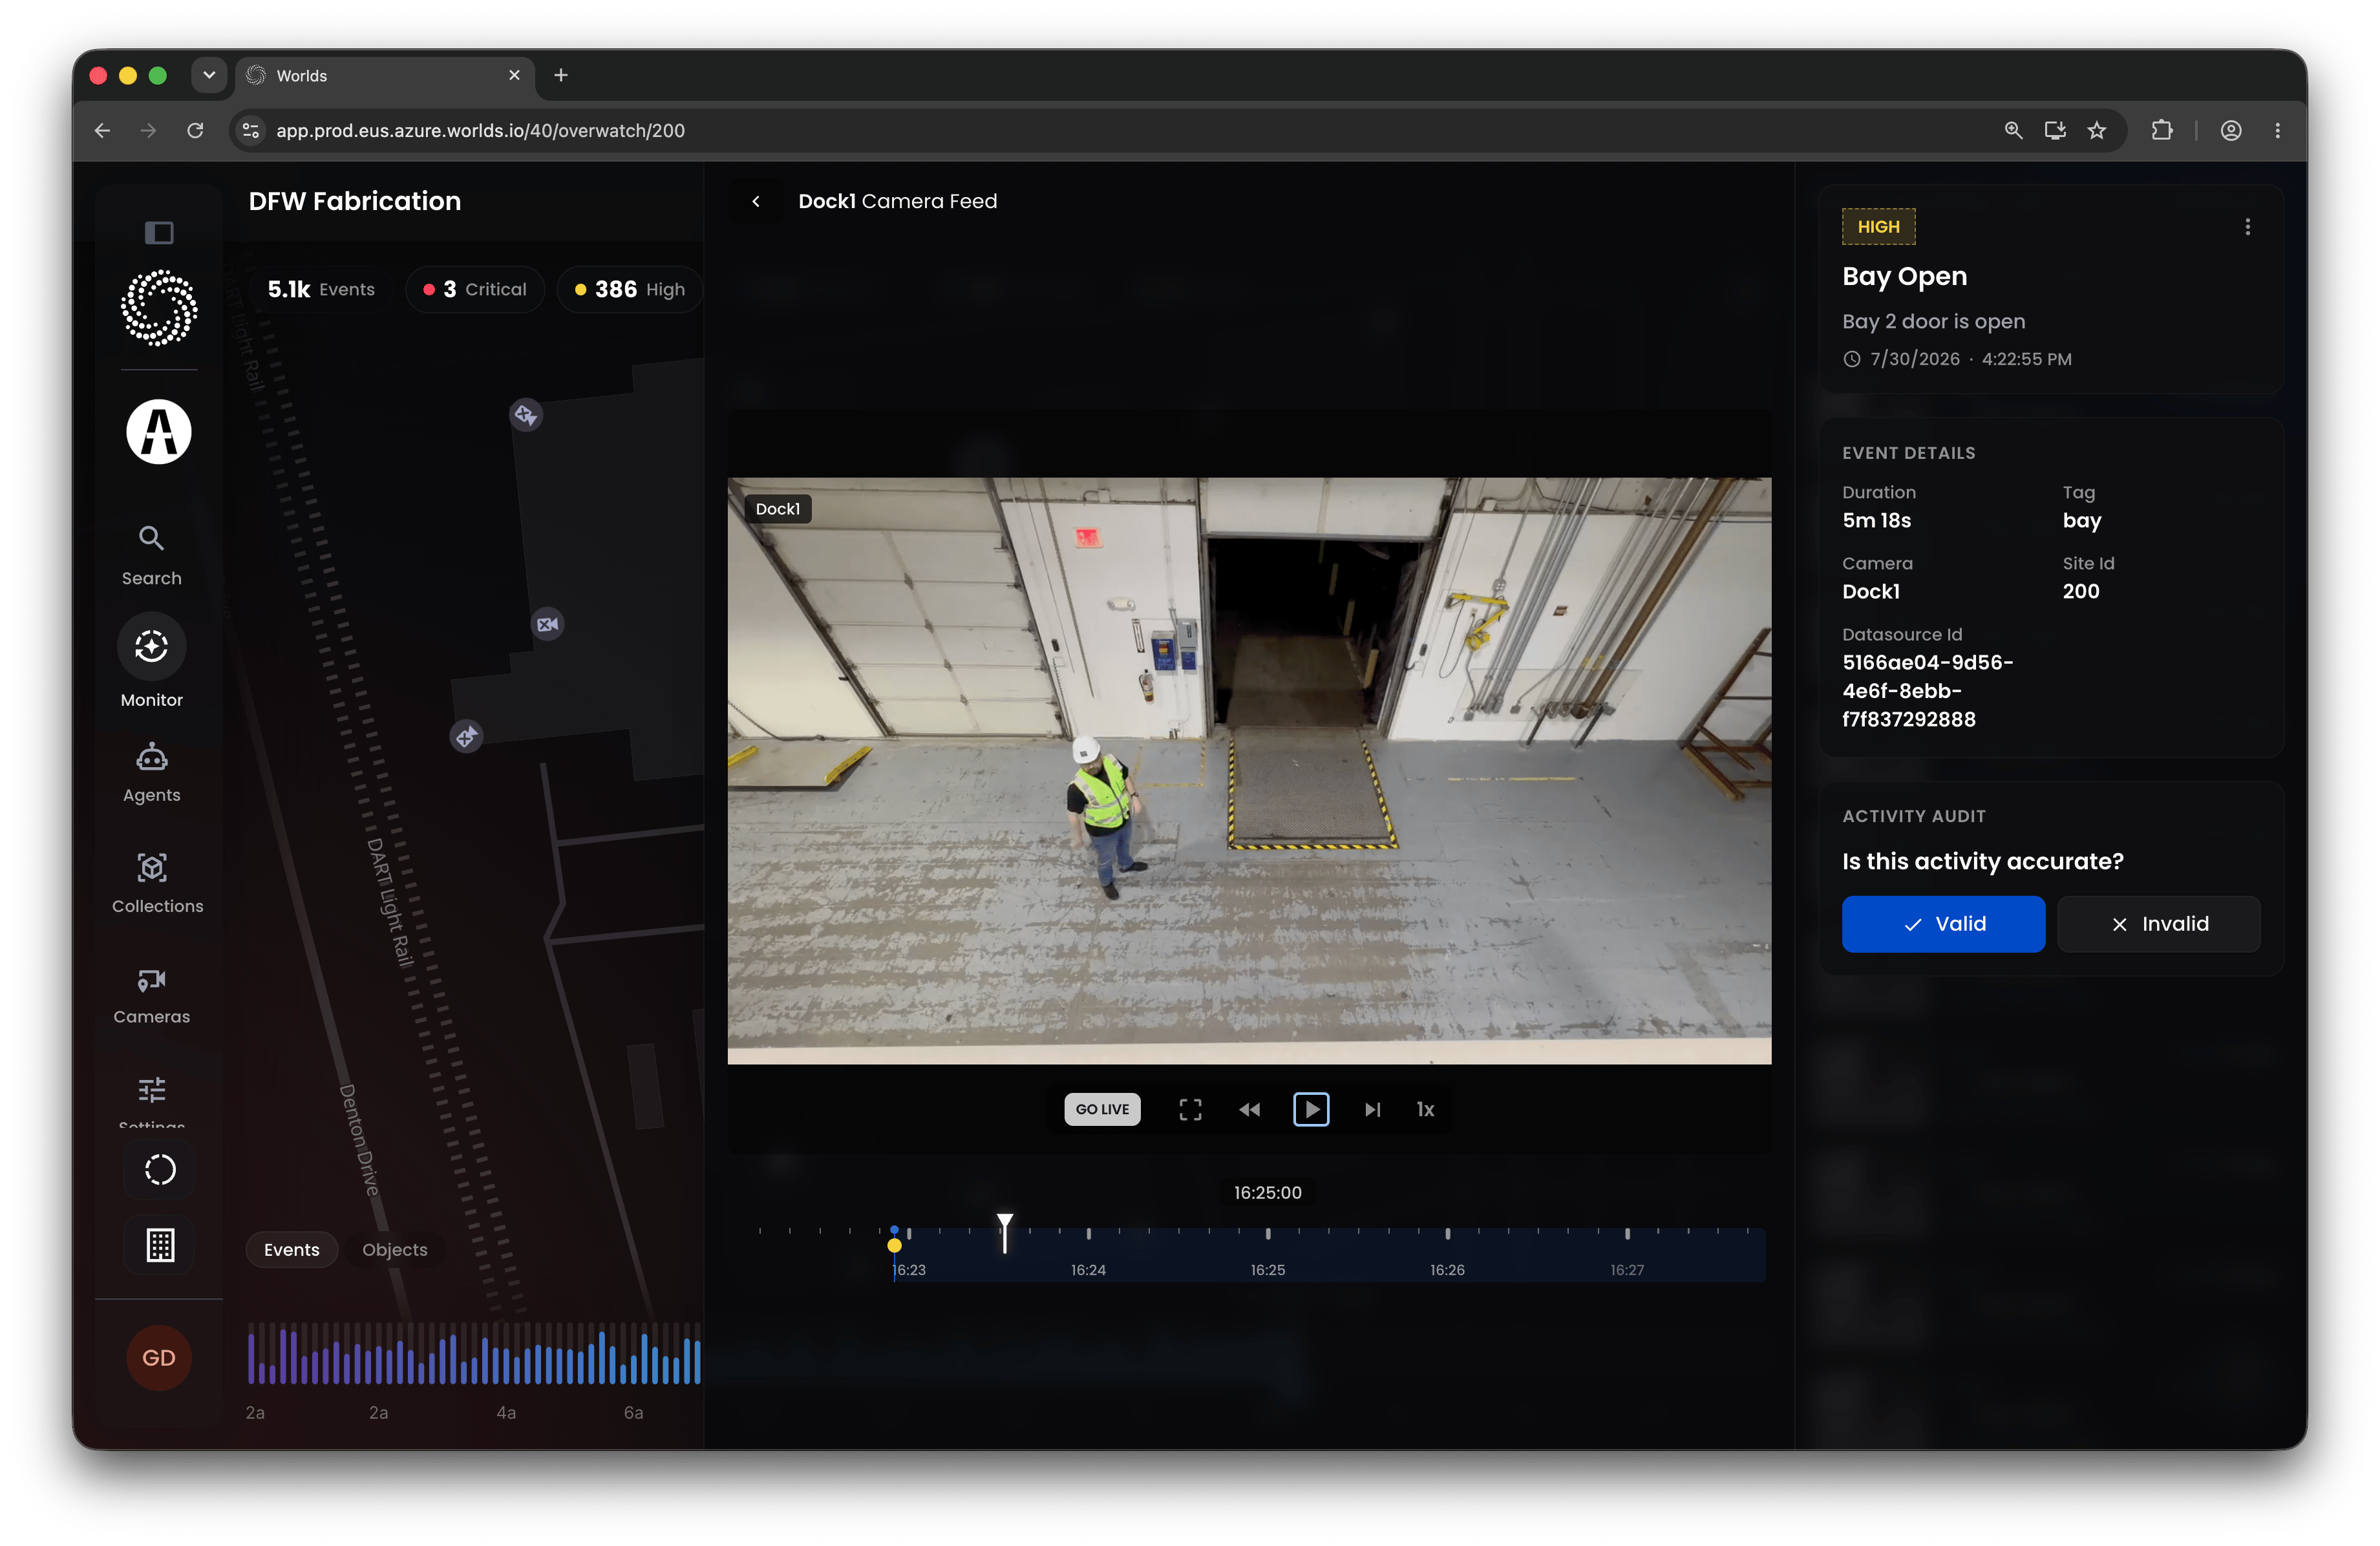The height and width of the screenshot is (1546, 2380).
Task: Filter by 386 High events
Action: pos(630,289)
